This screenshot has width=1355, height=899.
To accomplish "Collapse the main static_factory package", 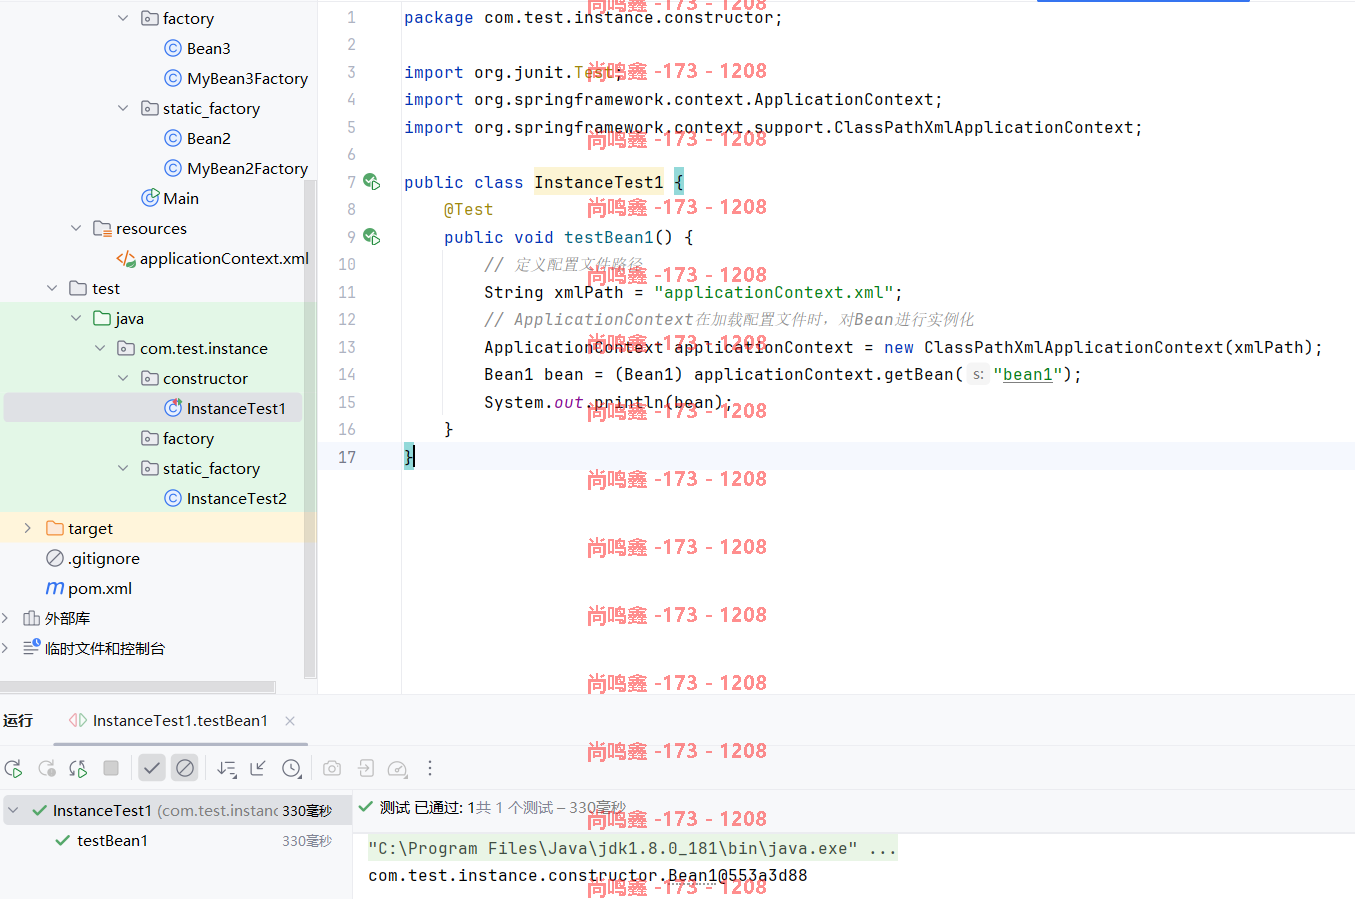I will tap(123, 108).
